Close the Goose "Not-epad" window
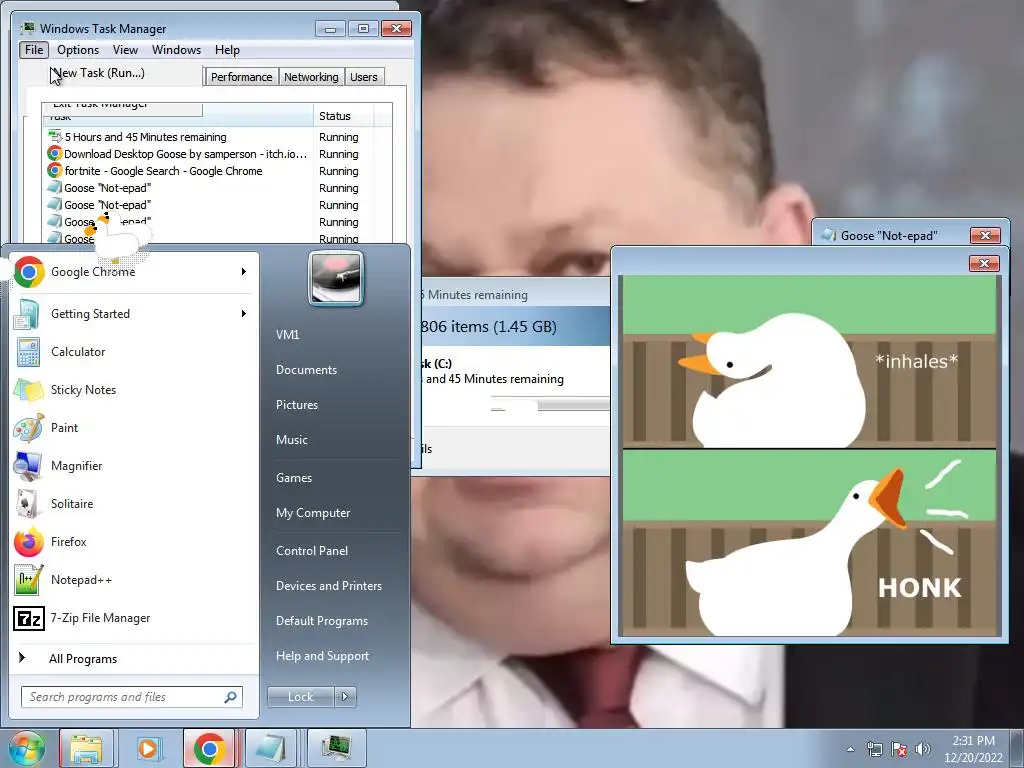Screen dimensions: 1024x768 [x=985, y=236]
